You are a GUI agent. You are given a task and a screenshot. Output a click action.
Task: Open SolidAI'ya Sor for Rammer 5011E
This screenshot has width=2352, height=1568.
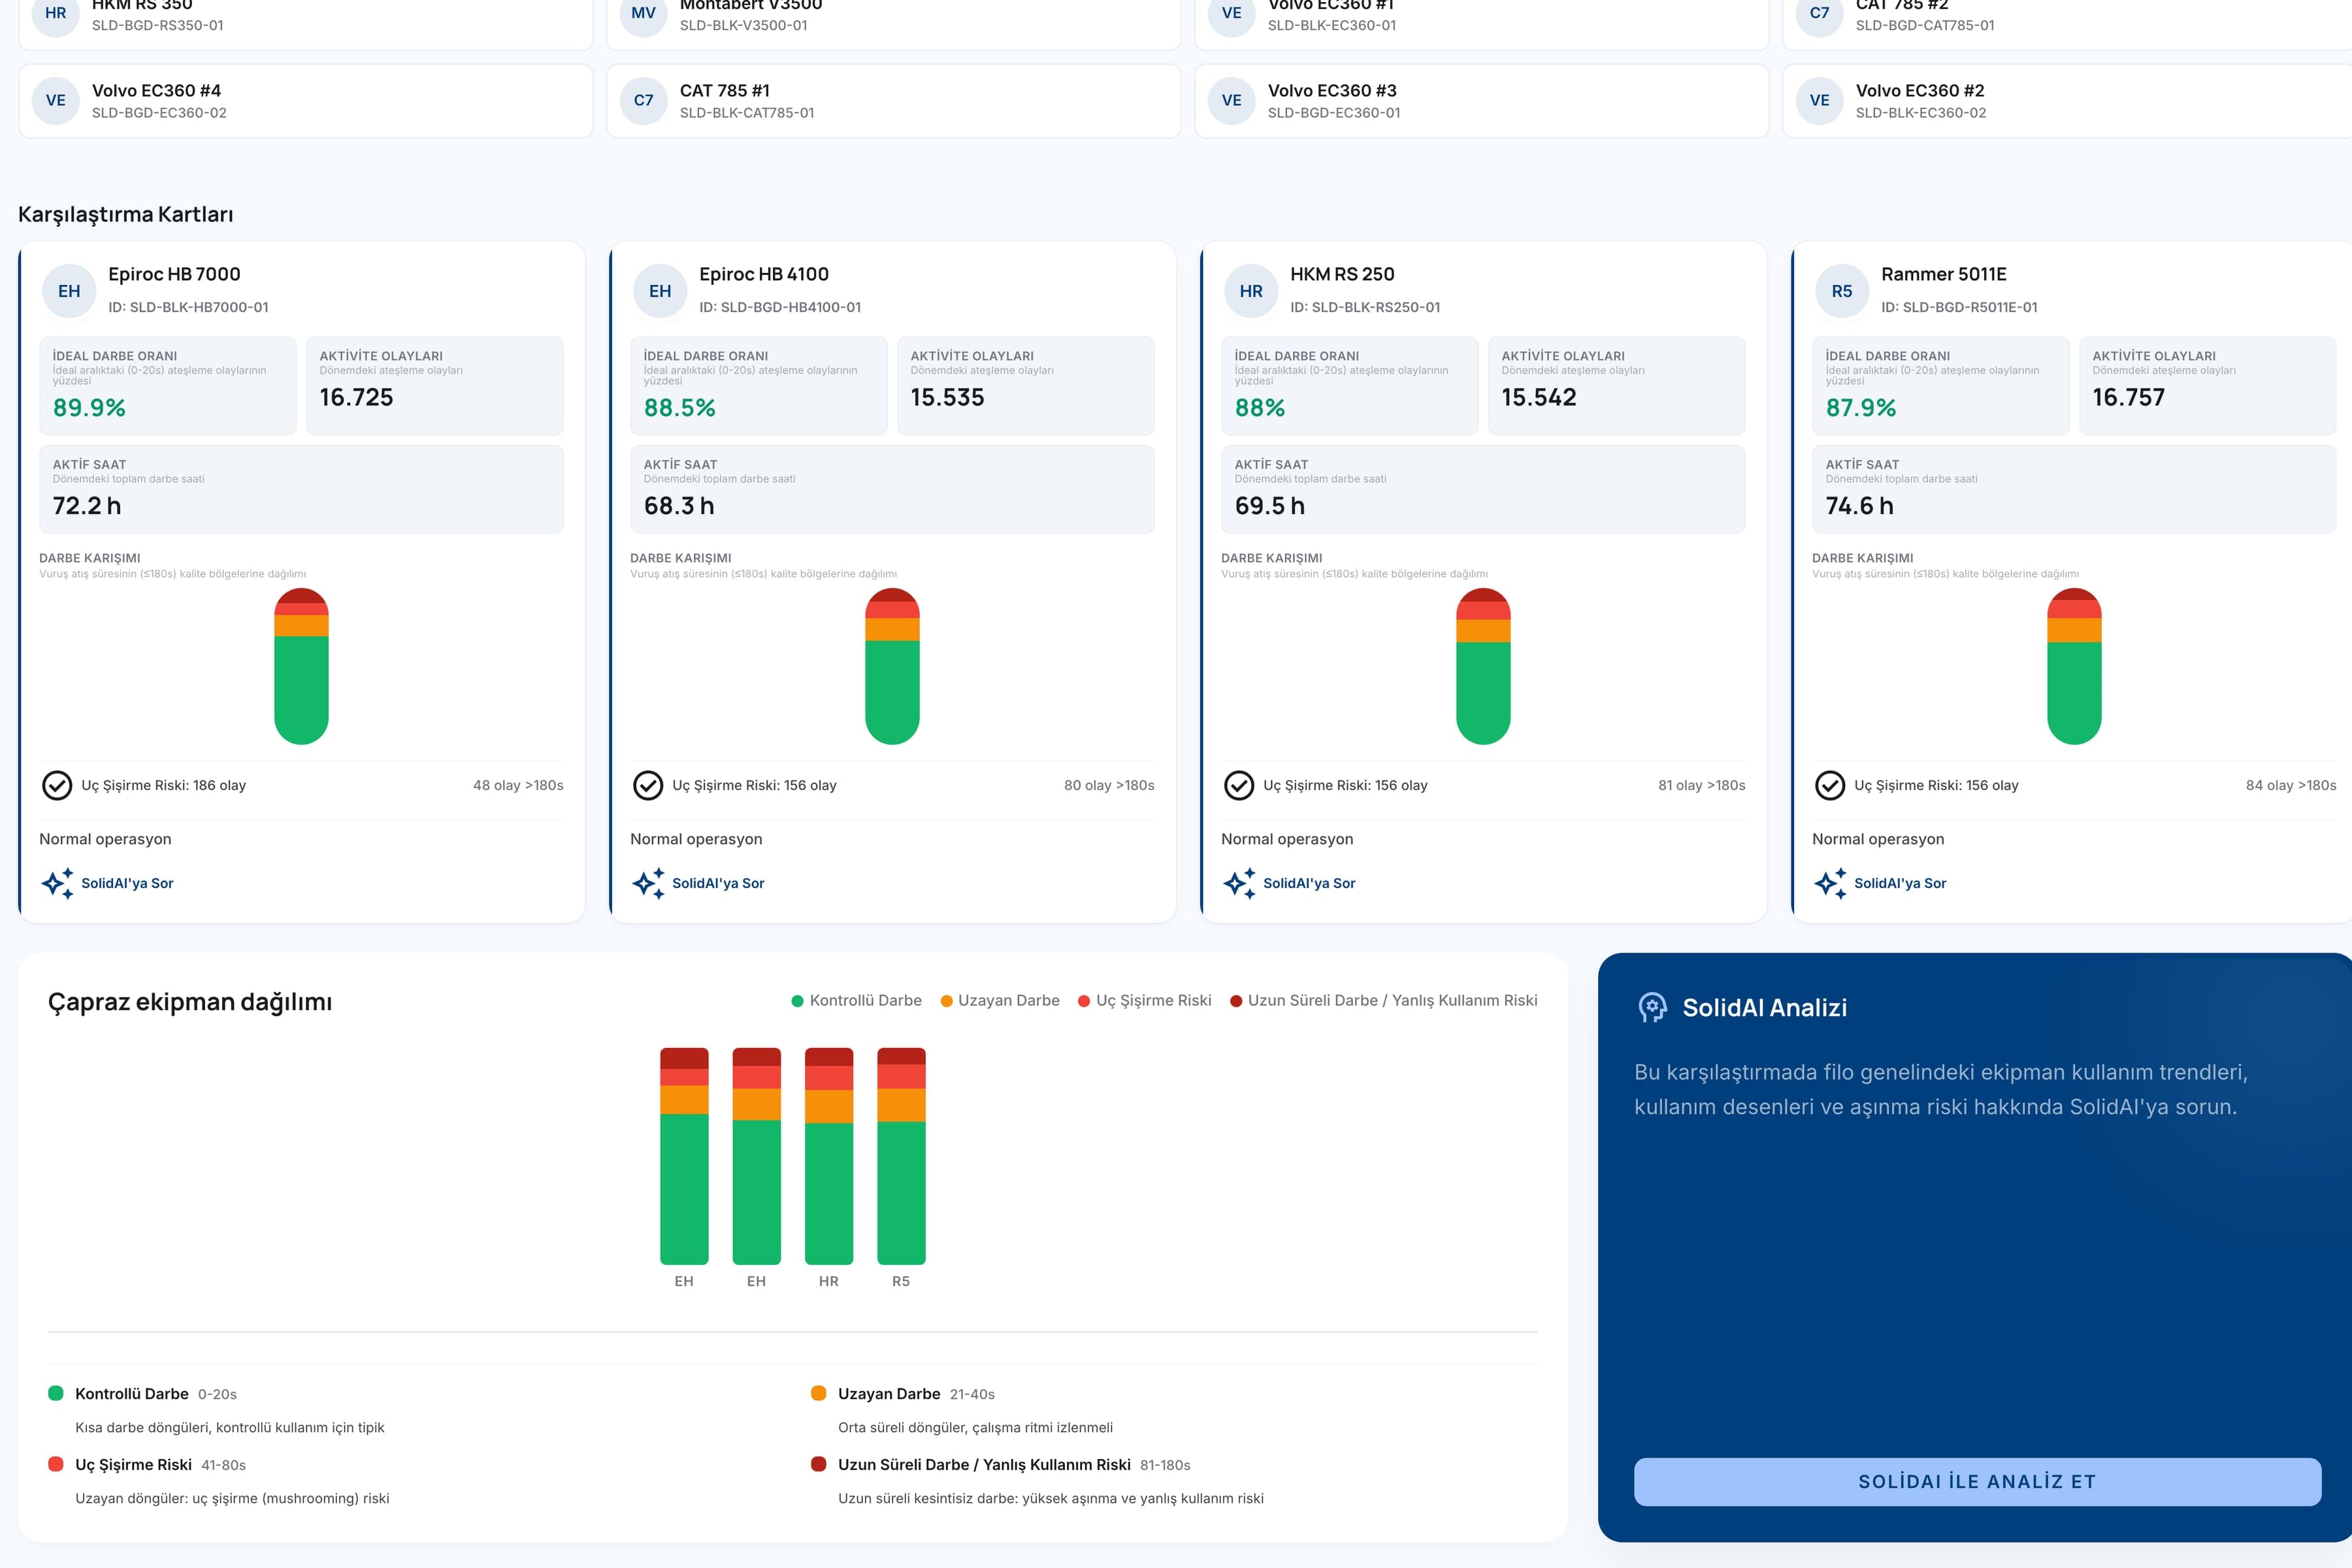[1880, 883]
